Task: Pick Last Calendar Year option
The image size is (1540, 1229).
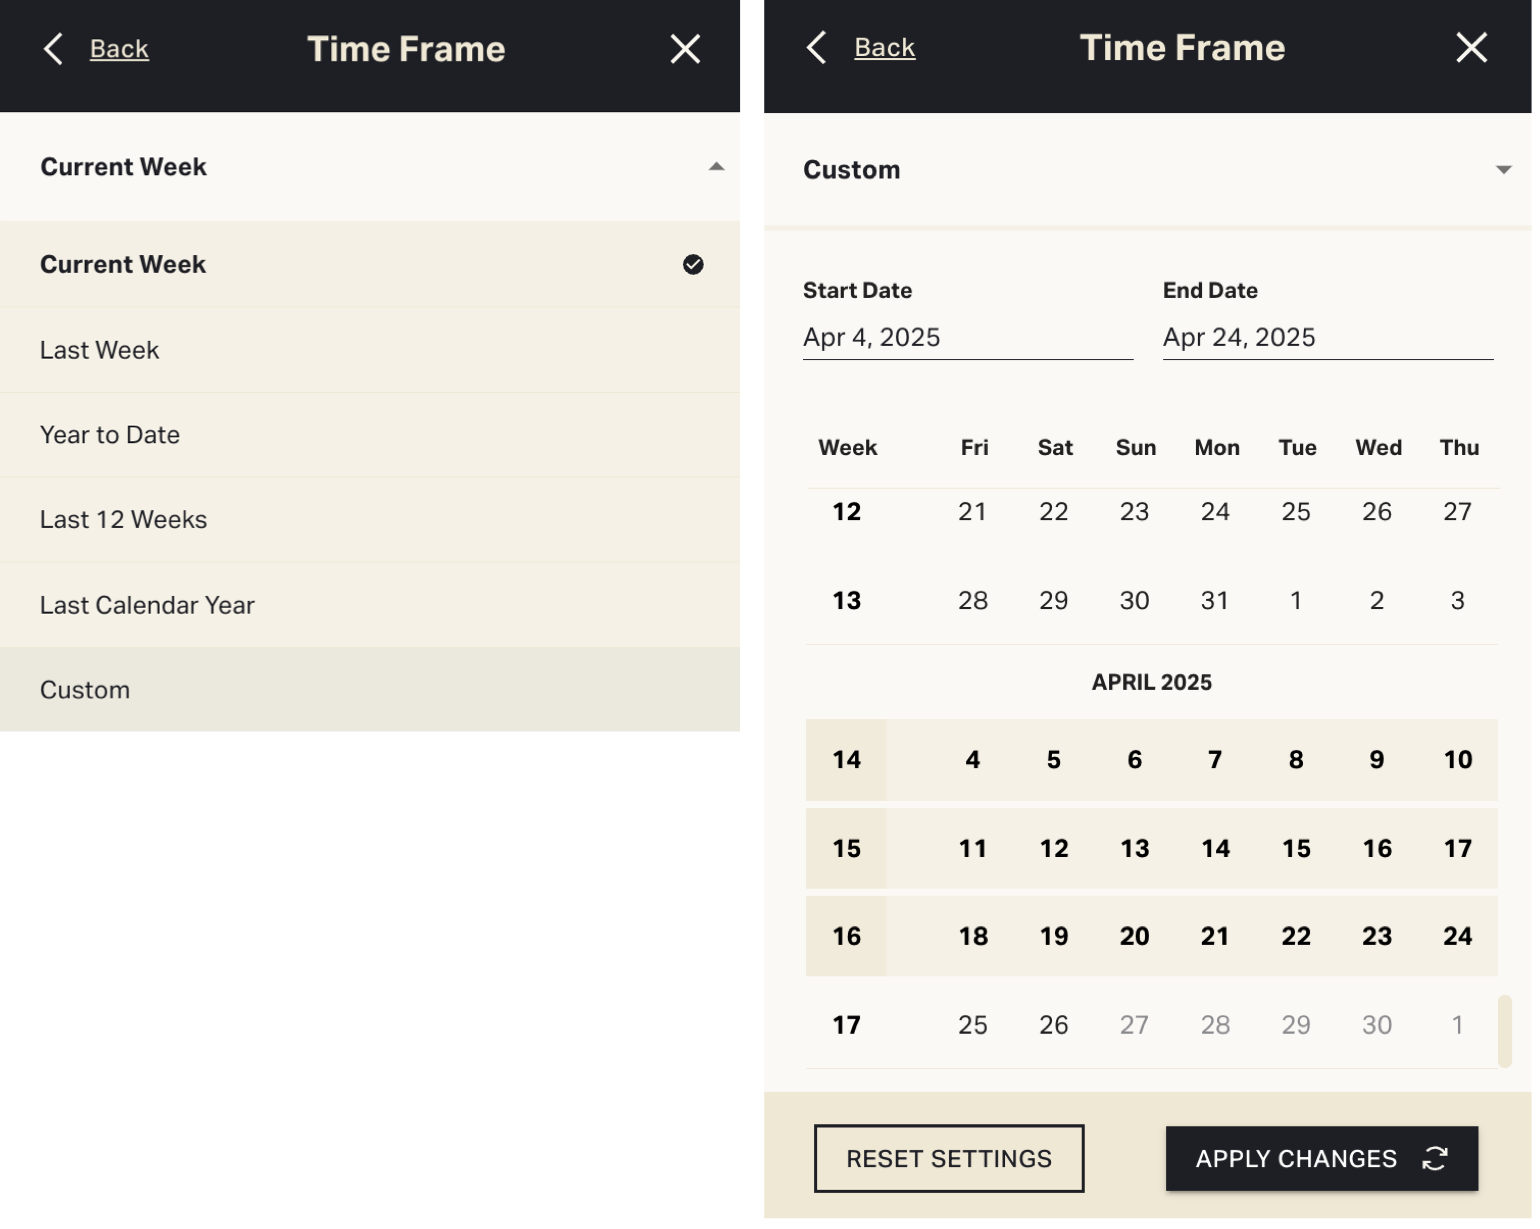Action: [147, 605]
